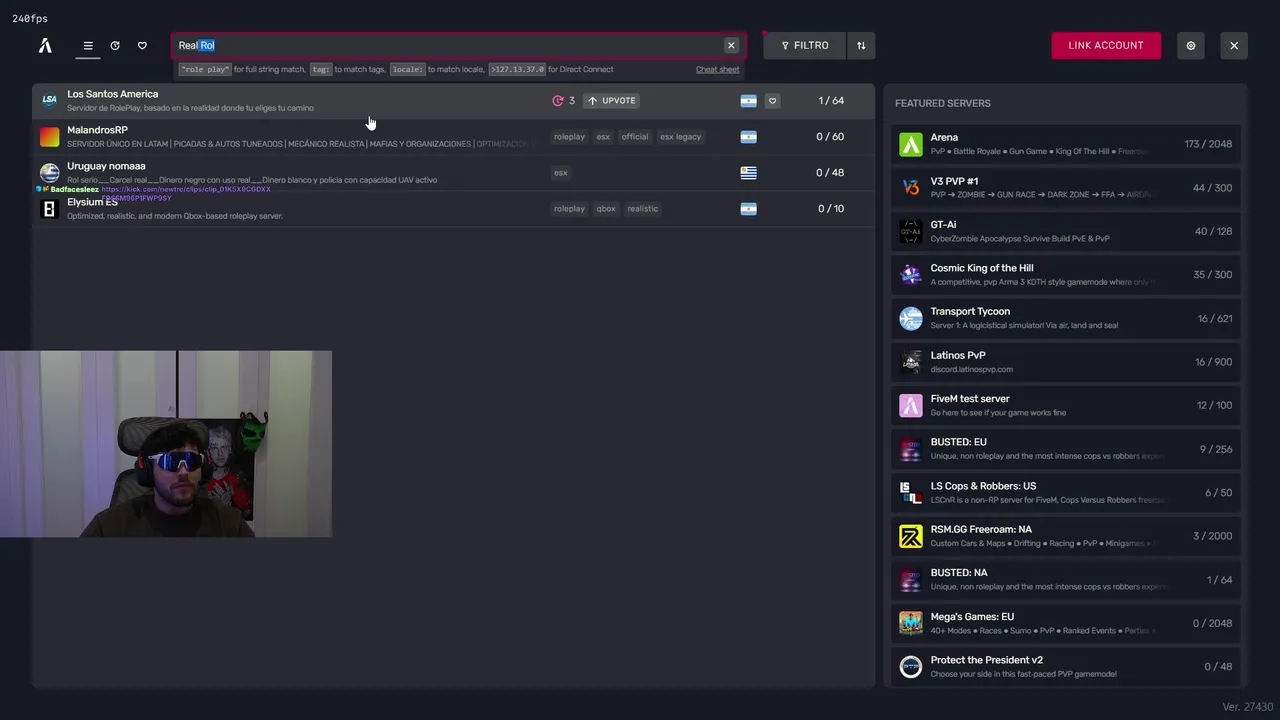Click the realistic tag on Elysium ES
Viewport: 1280px width, 720px height.
(642, 208)
